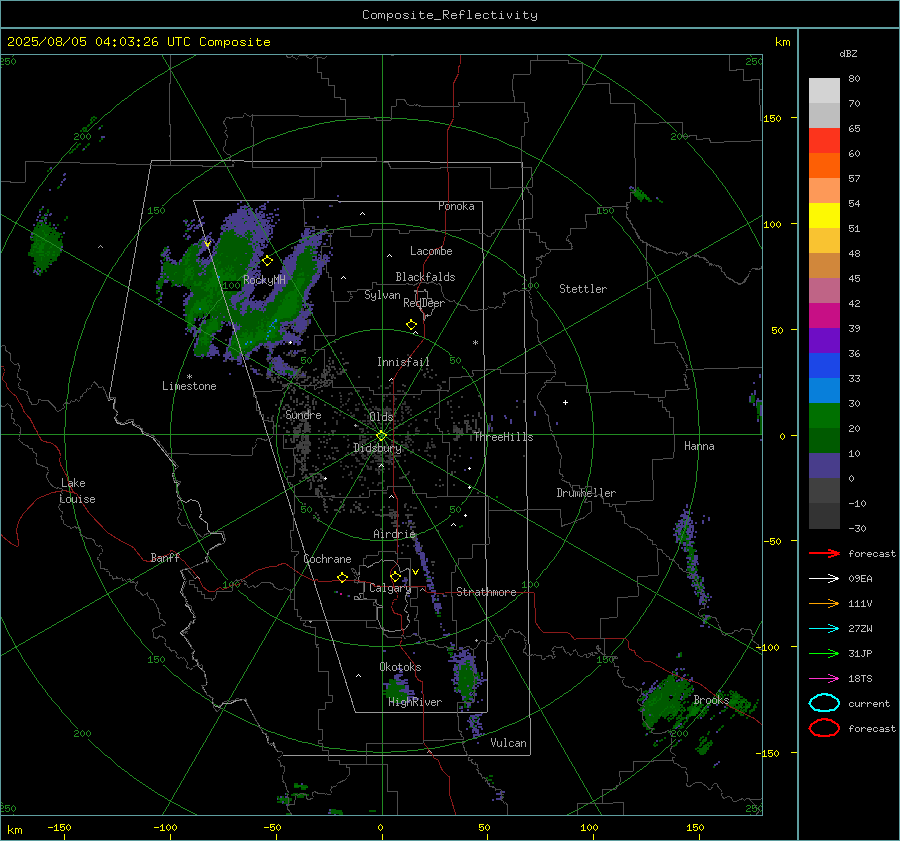This screenshot has width=900, height=841.
Task: Click the 'Ponoka' map label
Action: pos(456,206)
